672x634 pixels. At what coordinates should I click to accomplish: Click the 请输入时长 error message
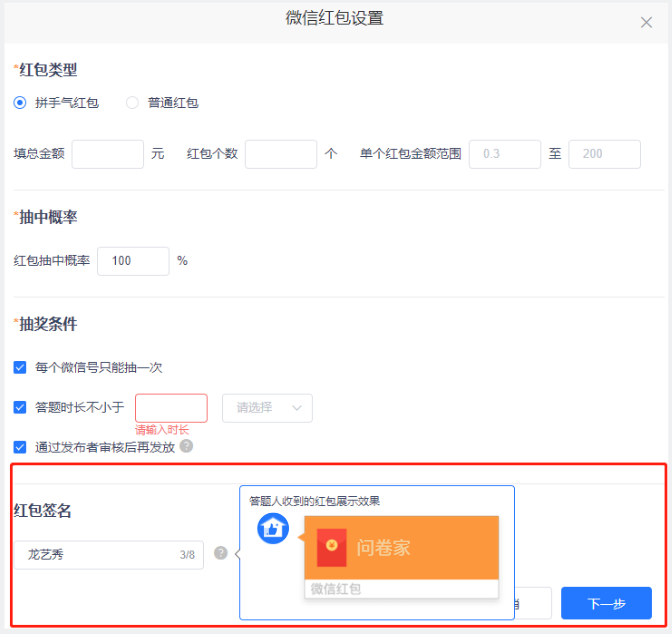click(x=162, y=430)
